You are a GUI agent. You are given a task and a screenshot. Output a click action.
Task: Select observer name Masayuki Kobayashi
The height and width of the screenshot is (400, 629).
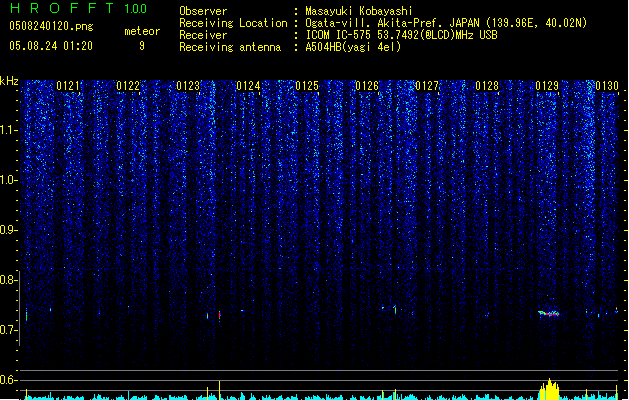click(359, 11)
